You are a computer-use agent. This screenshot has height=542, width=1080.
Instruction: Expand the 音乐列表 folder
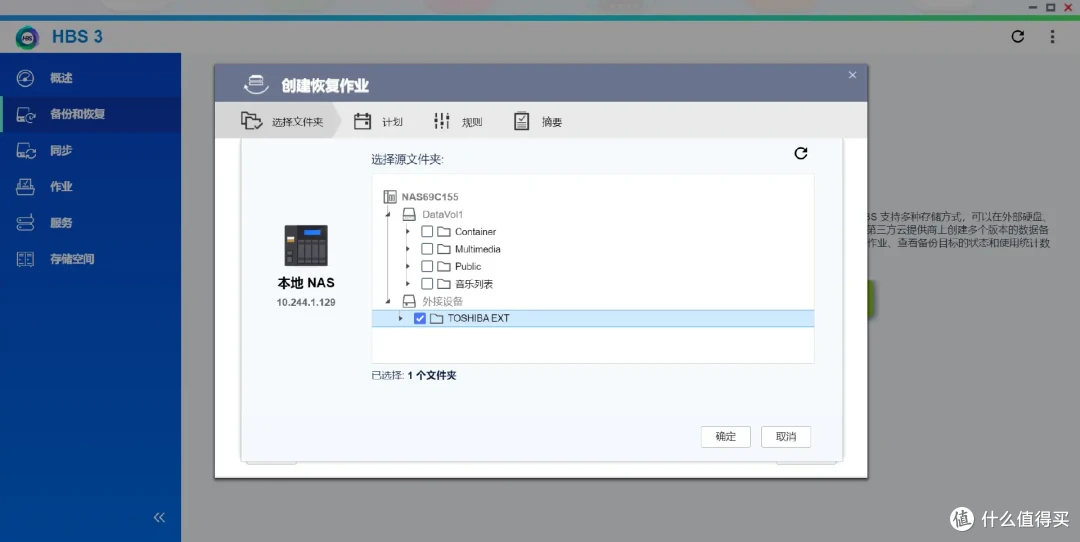408,284
